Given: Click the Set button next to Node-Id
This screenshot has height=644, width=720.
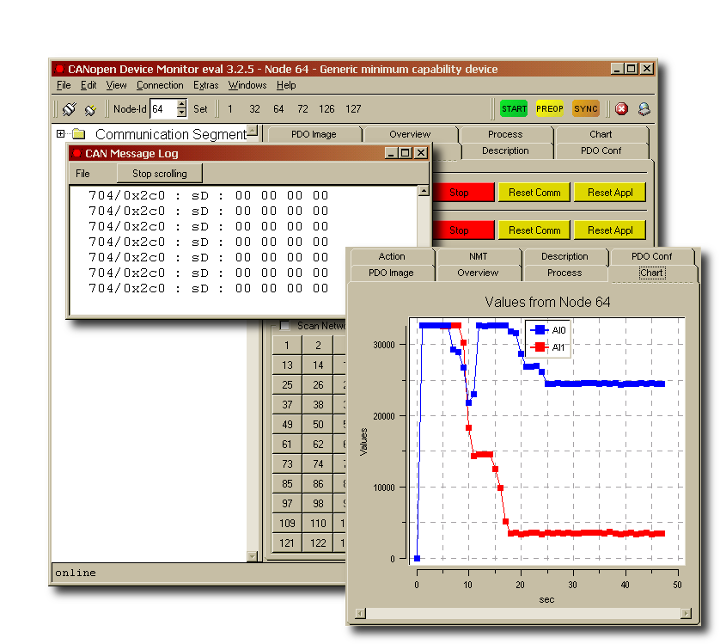Looking at the screenshot, I should pos(200,109).
